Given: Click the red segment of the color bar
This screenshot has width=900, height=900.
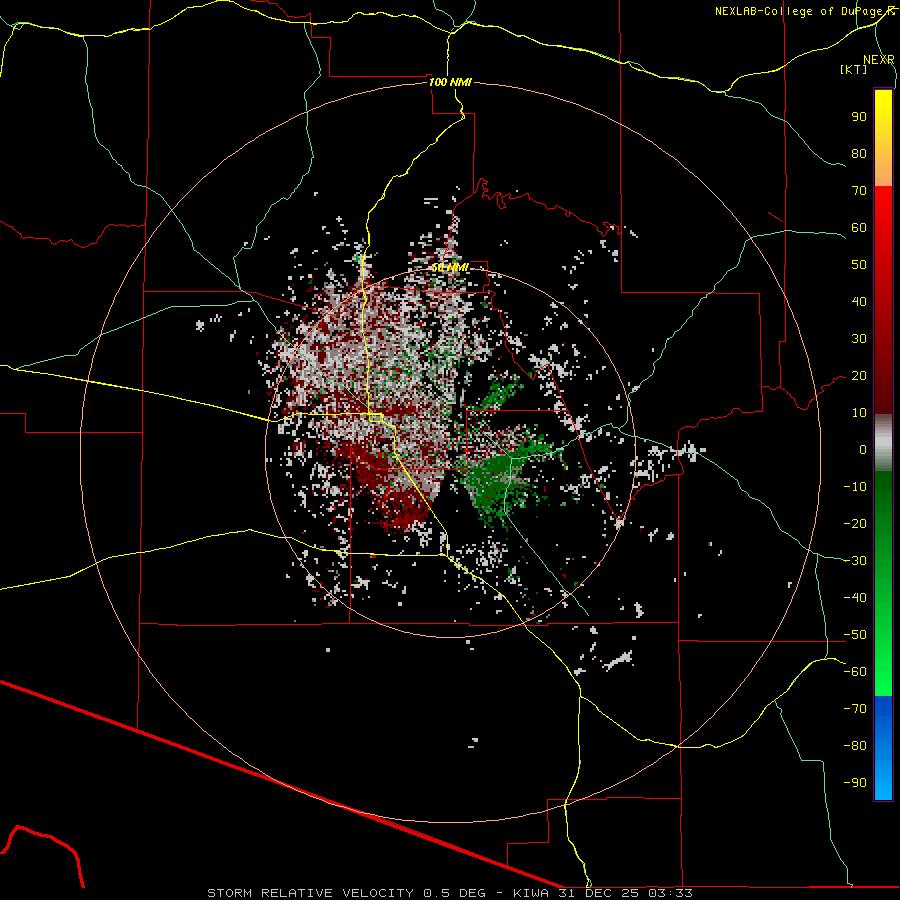Looking at the screenshot, I should (x=883, y=300).
